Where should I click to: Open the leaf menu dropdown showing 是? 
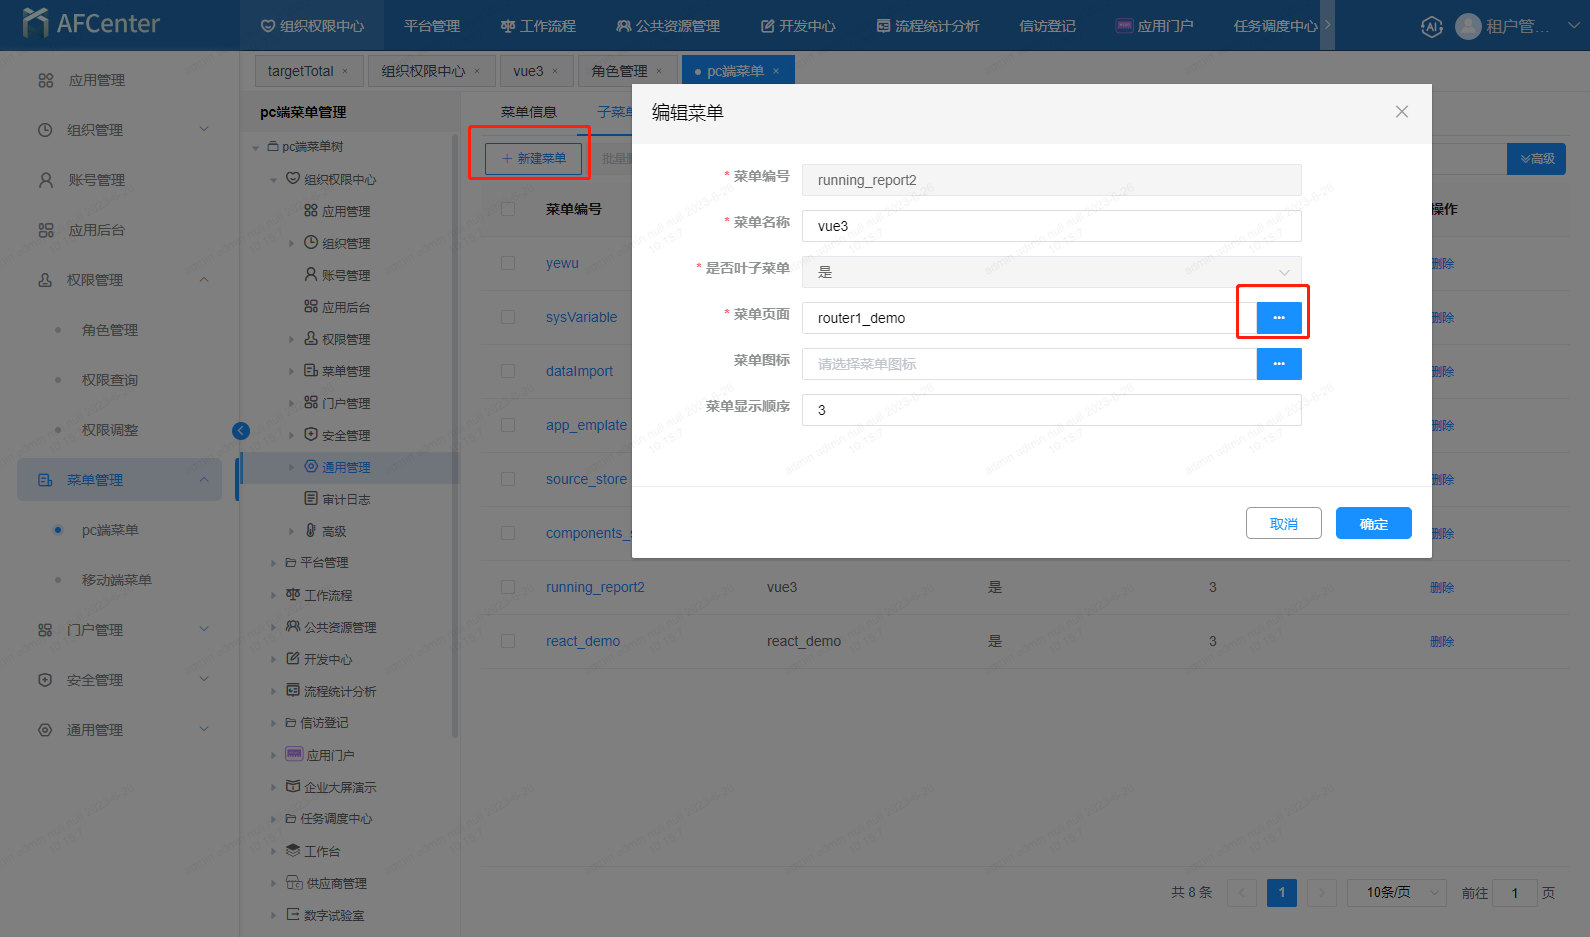coord(1050,272)
